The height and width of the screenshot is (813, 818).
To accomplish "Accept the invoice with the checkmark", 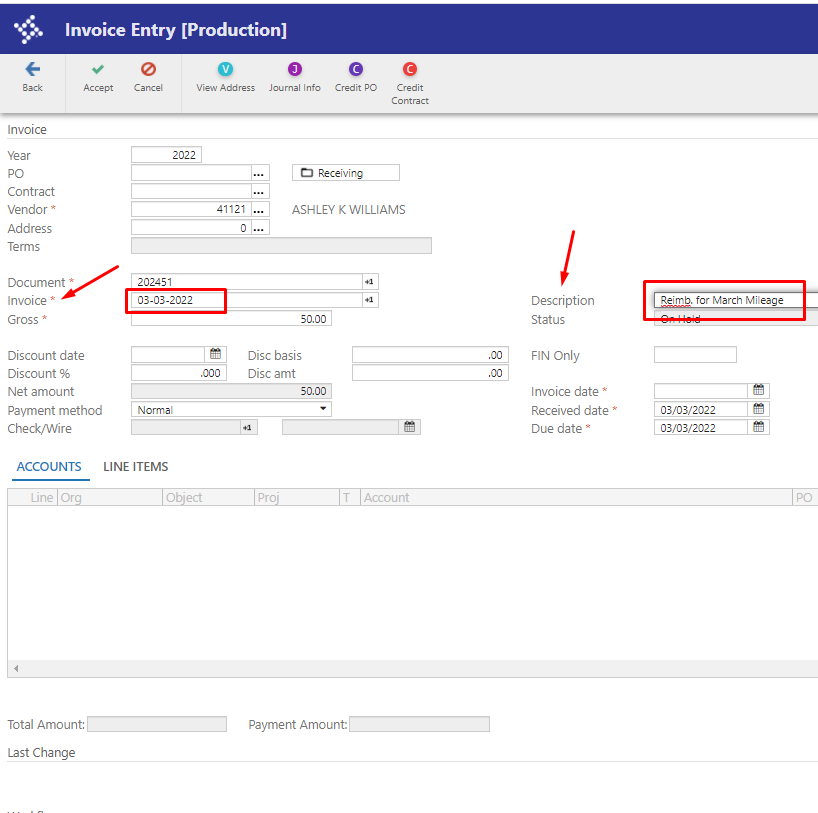I will coord(98,69).
